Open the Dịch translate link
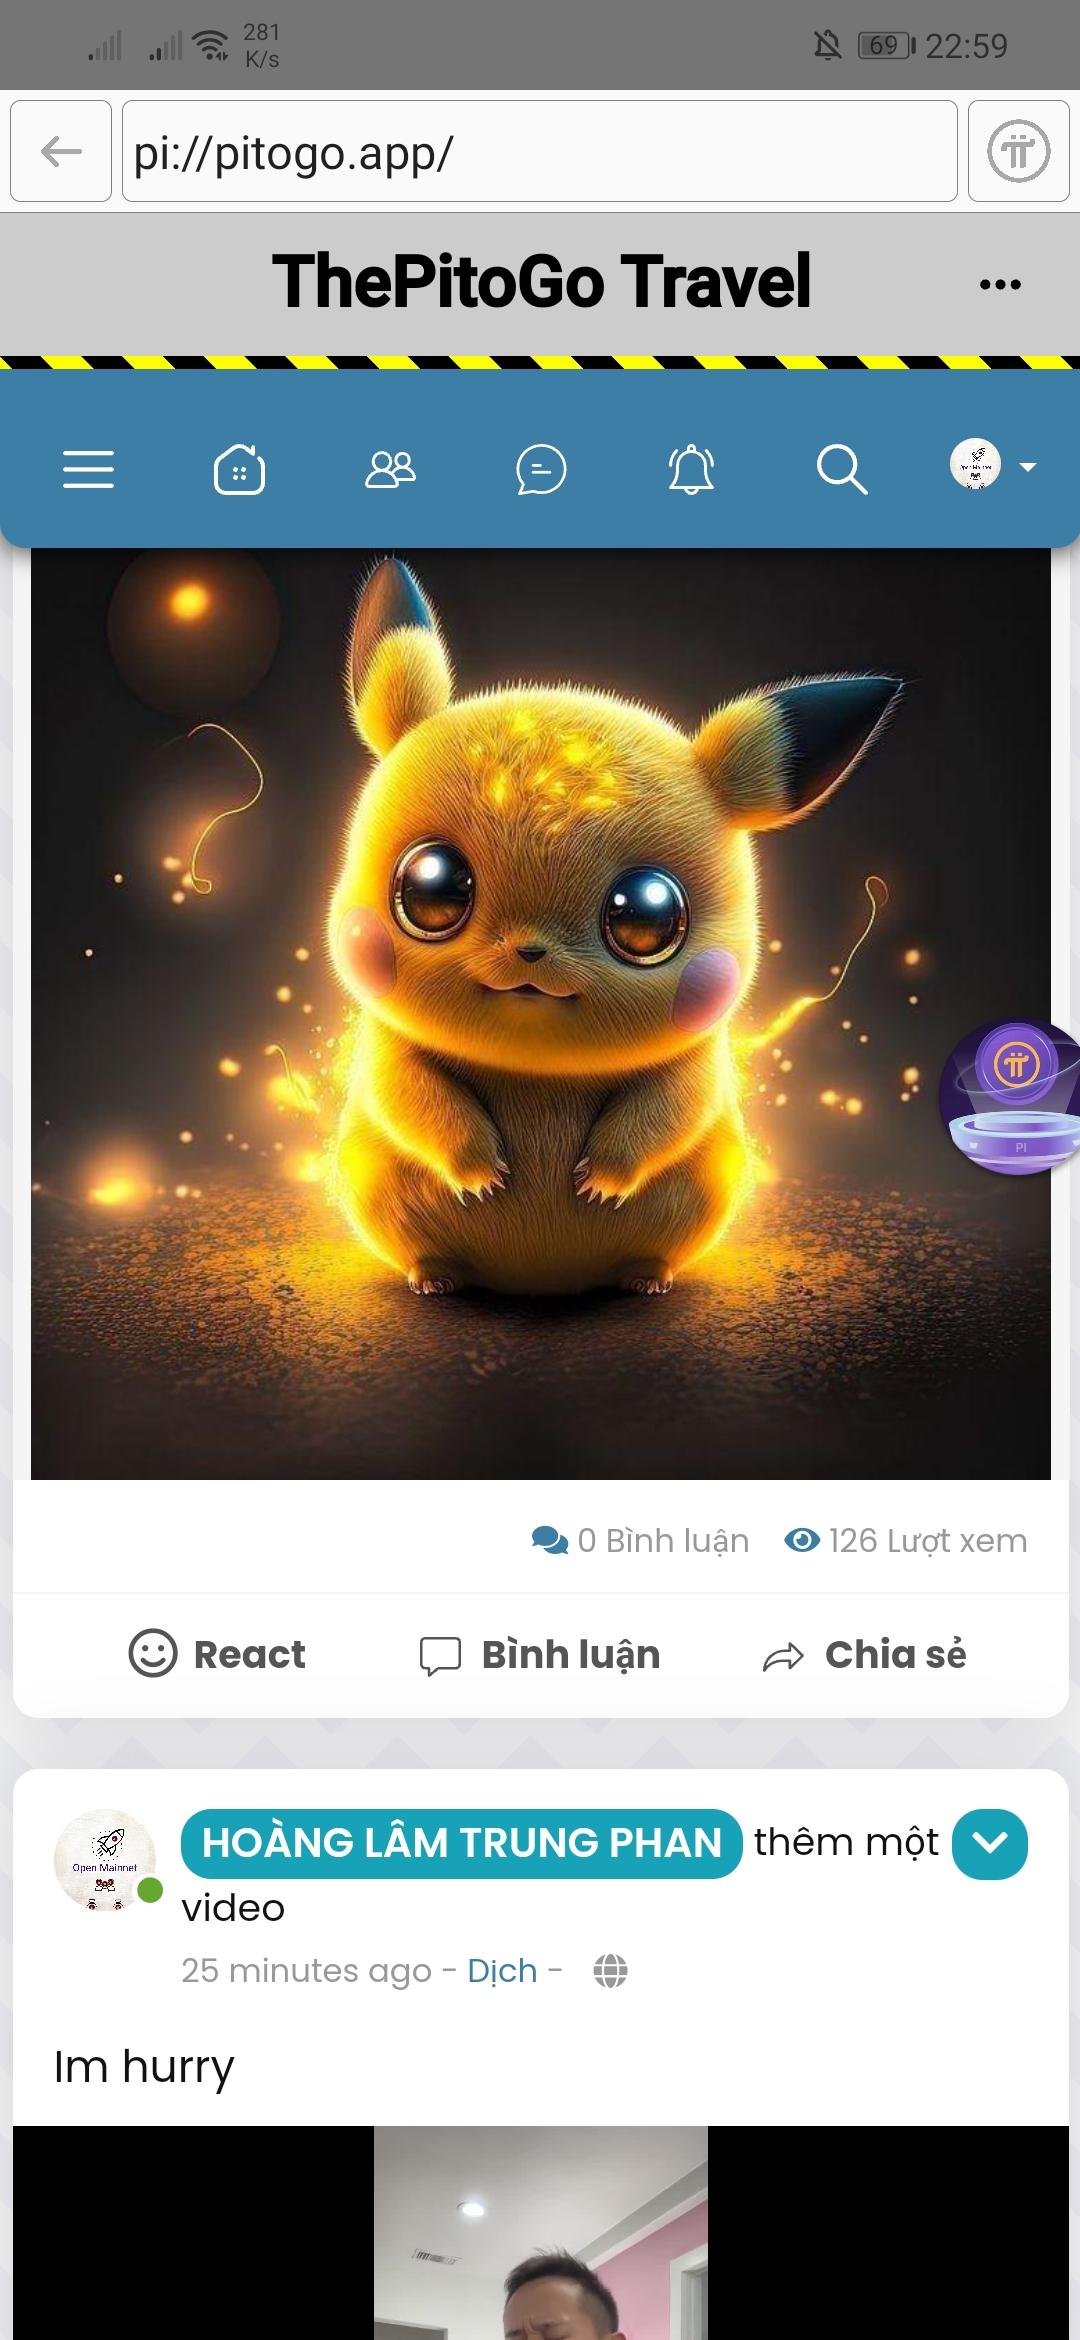The width and height of the screenshot is (1080, 2340). (502, 1970)
